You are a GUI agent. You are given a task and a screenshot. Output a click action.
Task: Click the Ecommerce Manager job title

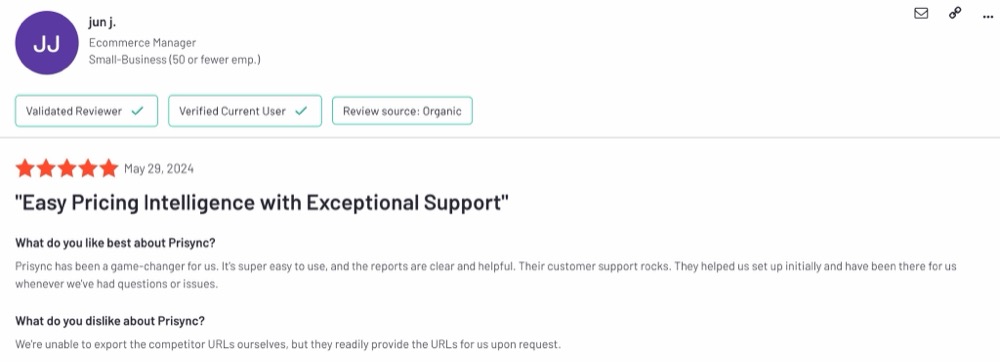(142, 43)
